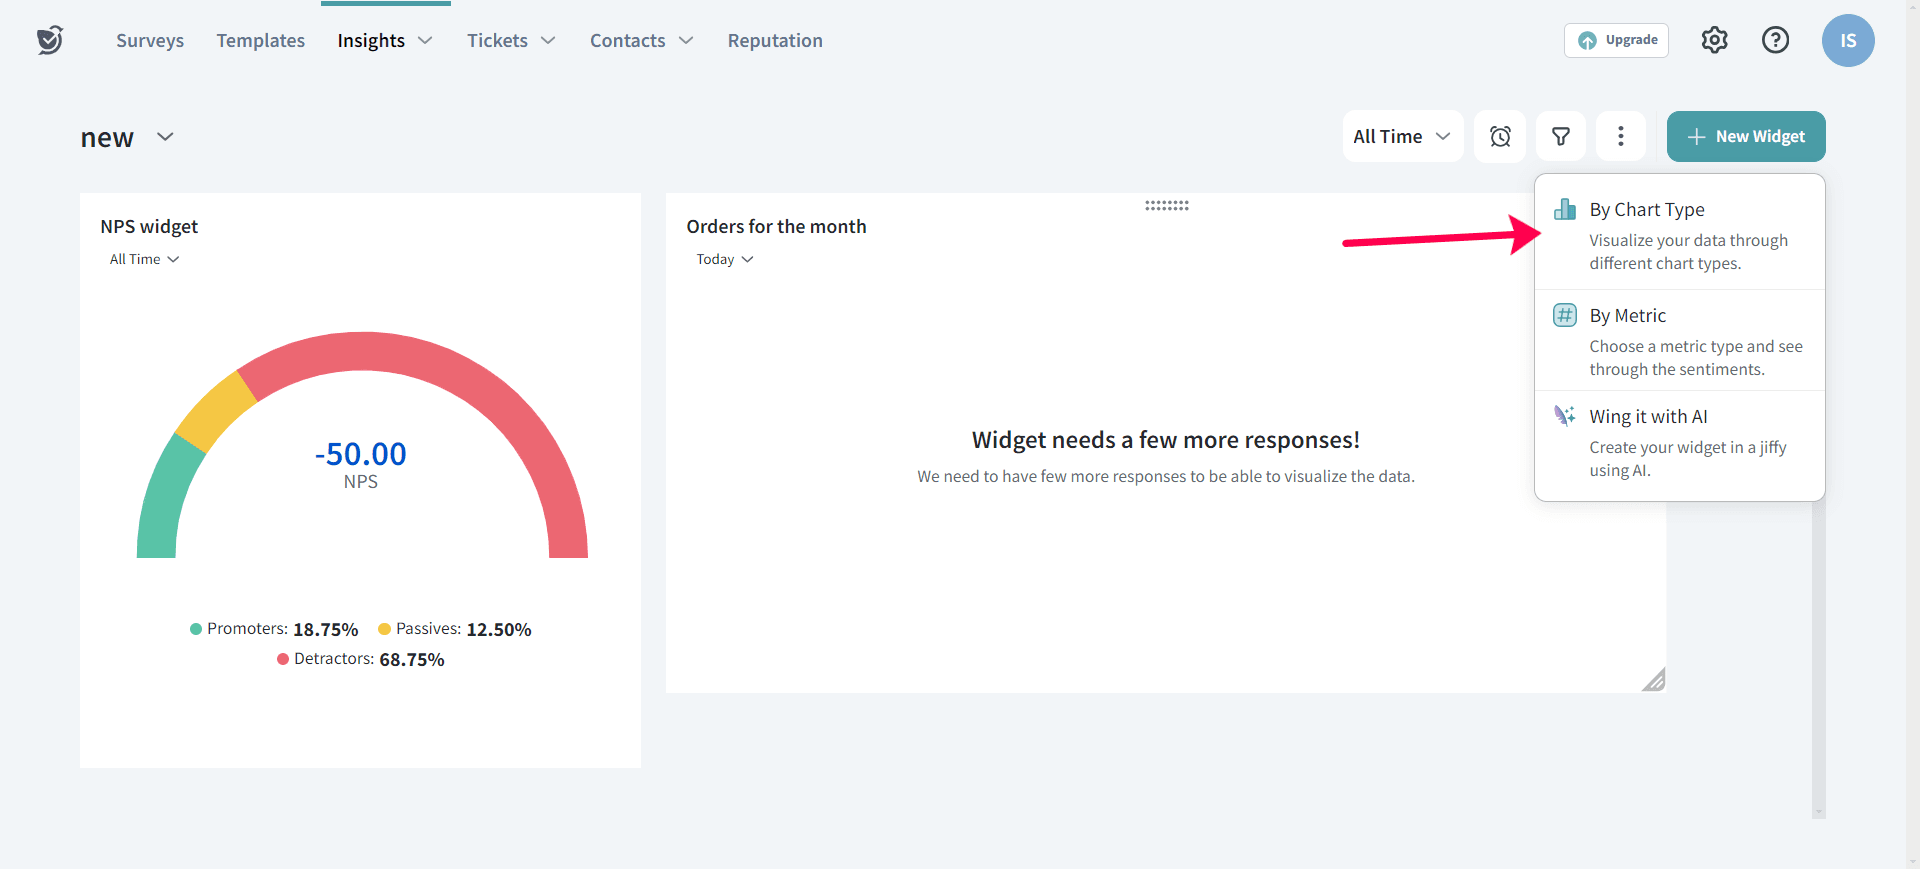The height and width of the screenshot is (869, 1920).
Task: Toggle Promoters legend item in NPS chart
Action: click(274, 629)
